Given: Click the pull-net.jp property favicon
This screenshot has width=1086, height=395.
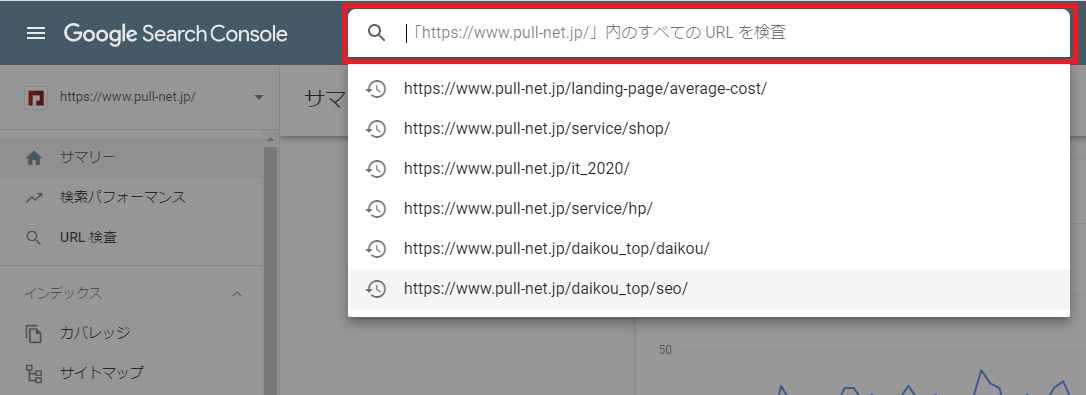Looking at the screenshot, I should [x=33, y=97].
